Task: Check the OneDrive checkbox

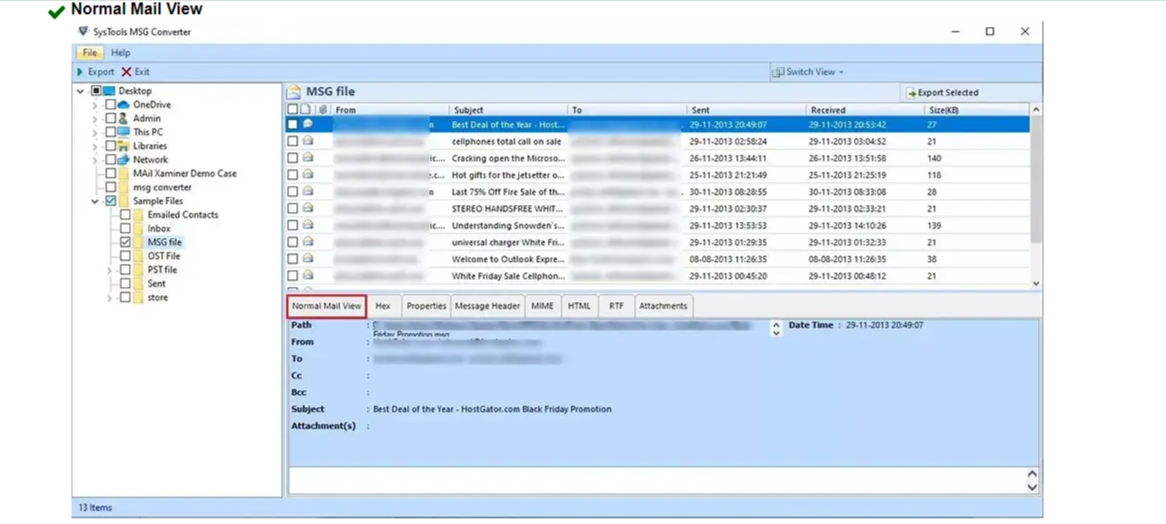Action: tap(111, 105)
